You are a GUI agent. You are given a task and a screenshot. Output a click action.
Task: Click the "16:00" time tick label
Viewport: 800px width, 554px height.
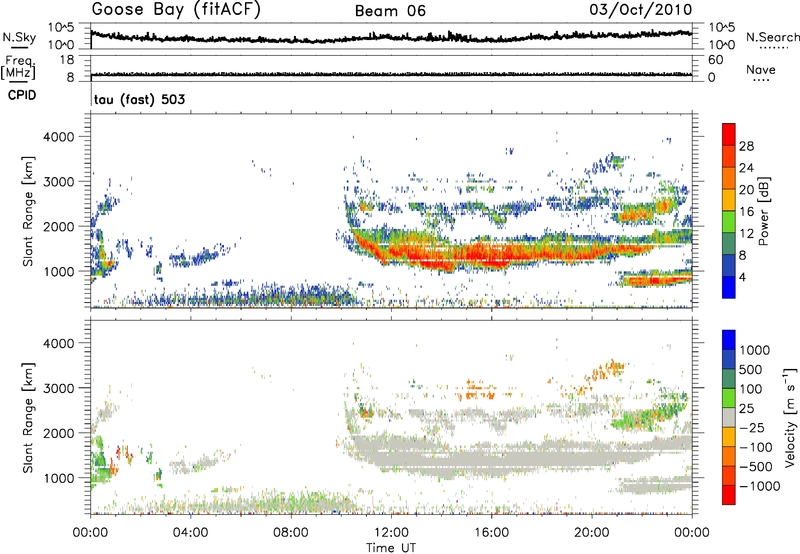tap(491, 533)
